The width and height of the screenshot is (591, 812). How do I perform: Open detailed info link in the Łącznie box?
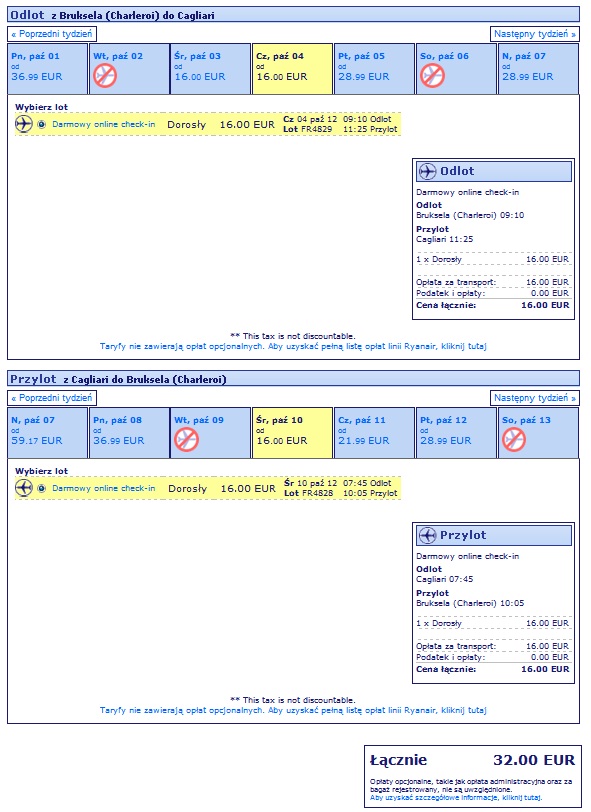[456, 798]
